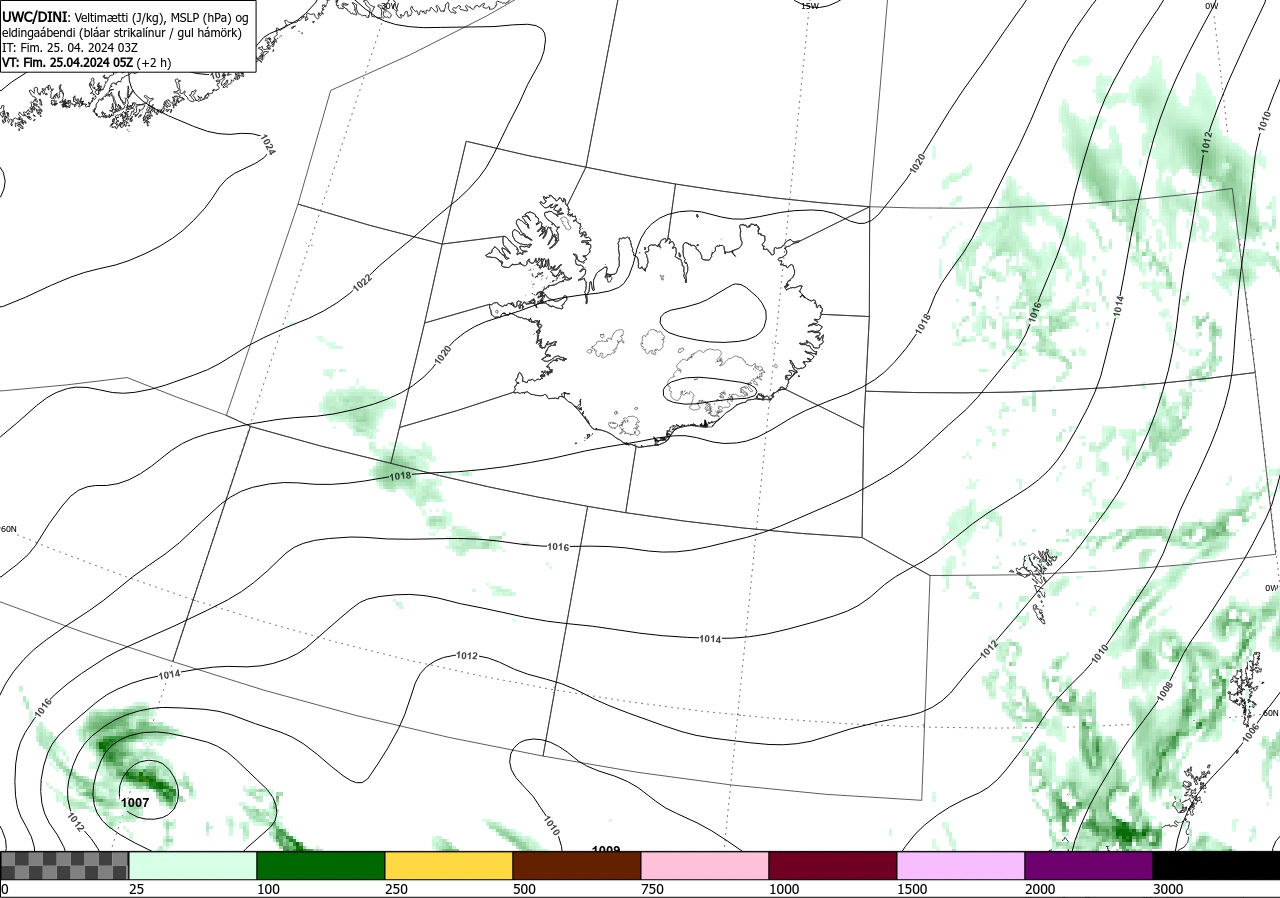The image size is (1280, 898).
Task: Click the UWC/DINI title text
Action: [x=35, y=18]
